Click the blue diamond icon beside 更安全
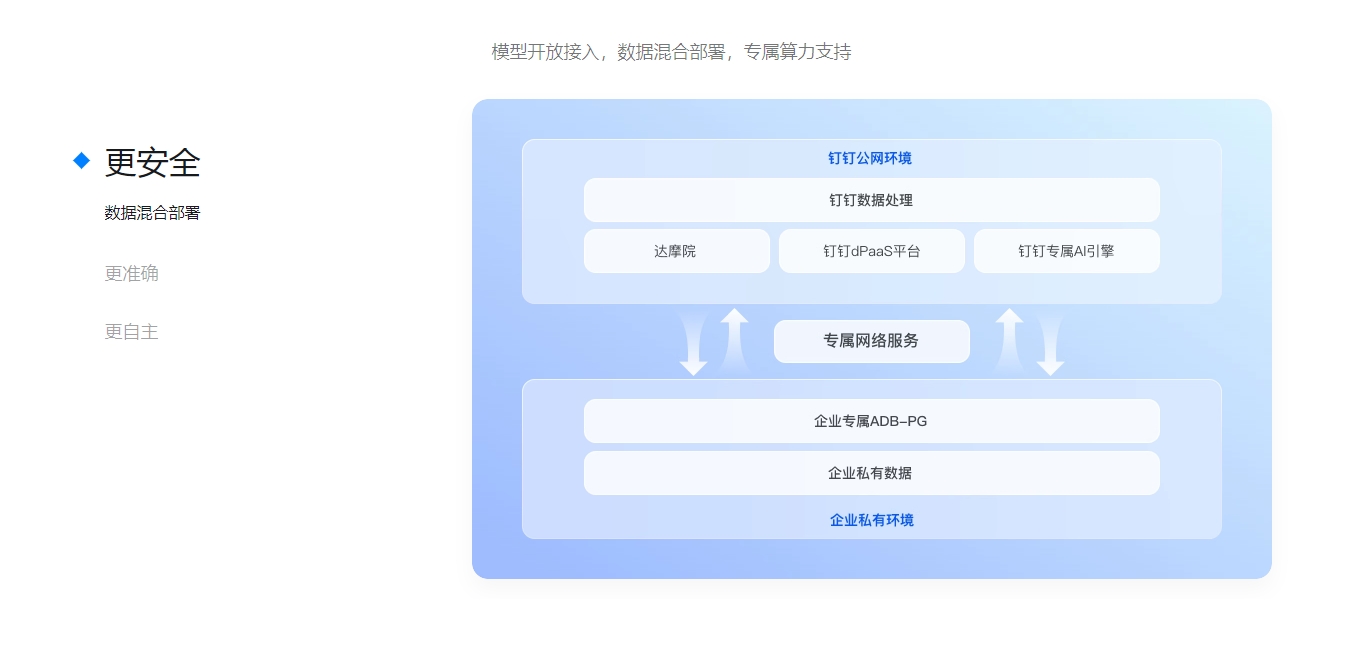 click(82, 160)
